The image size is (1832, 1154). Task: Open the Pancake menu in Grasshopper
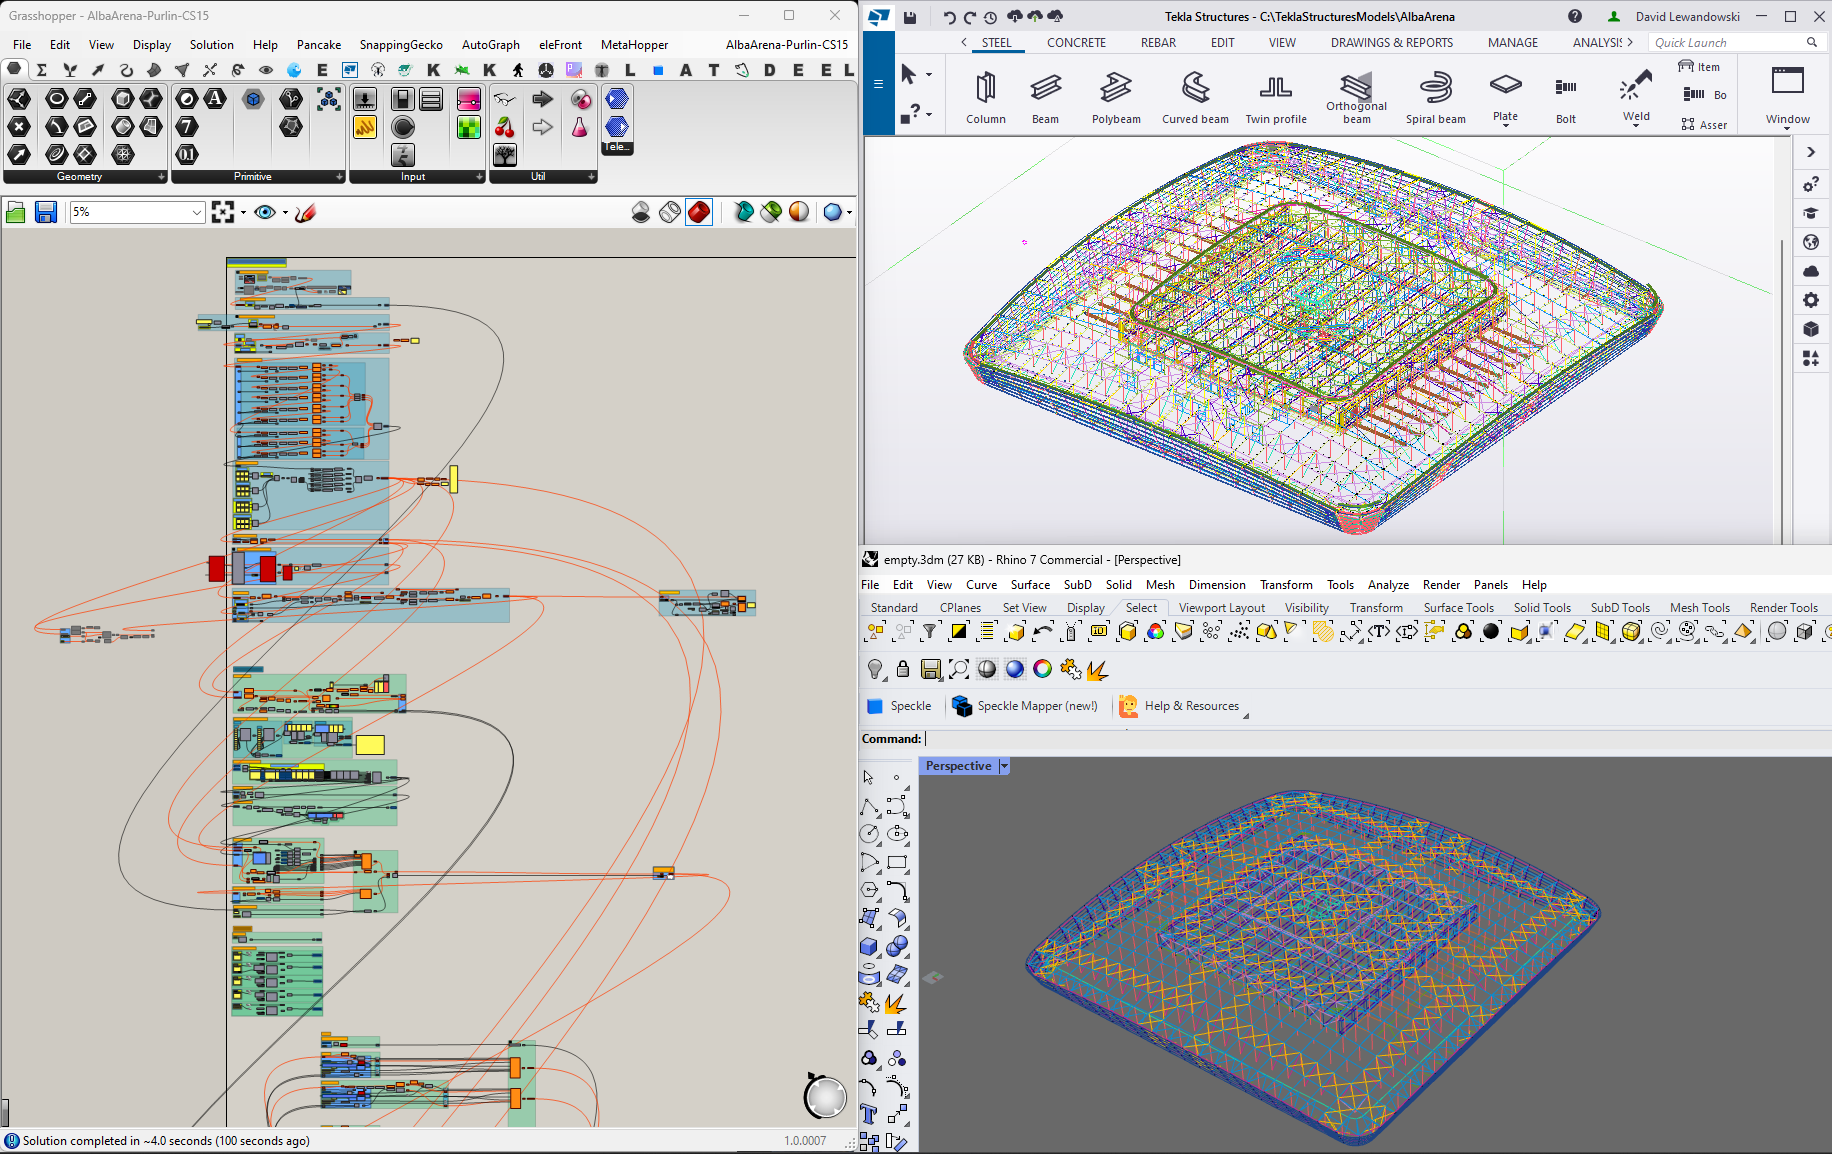319,45
